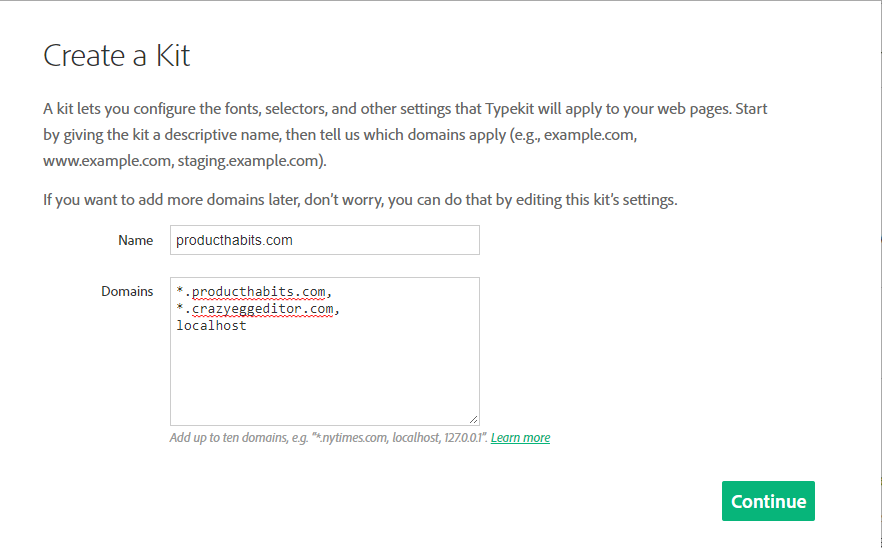The image size is (882, 548).
Task: Click the 'Add up to ten domains' hint text
Action: click(329, 437)
